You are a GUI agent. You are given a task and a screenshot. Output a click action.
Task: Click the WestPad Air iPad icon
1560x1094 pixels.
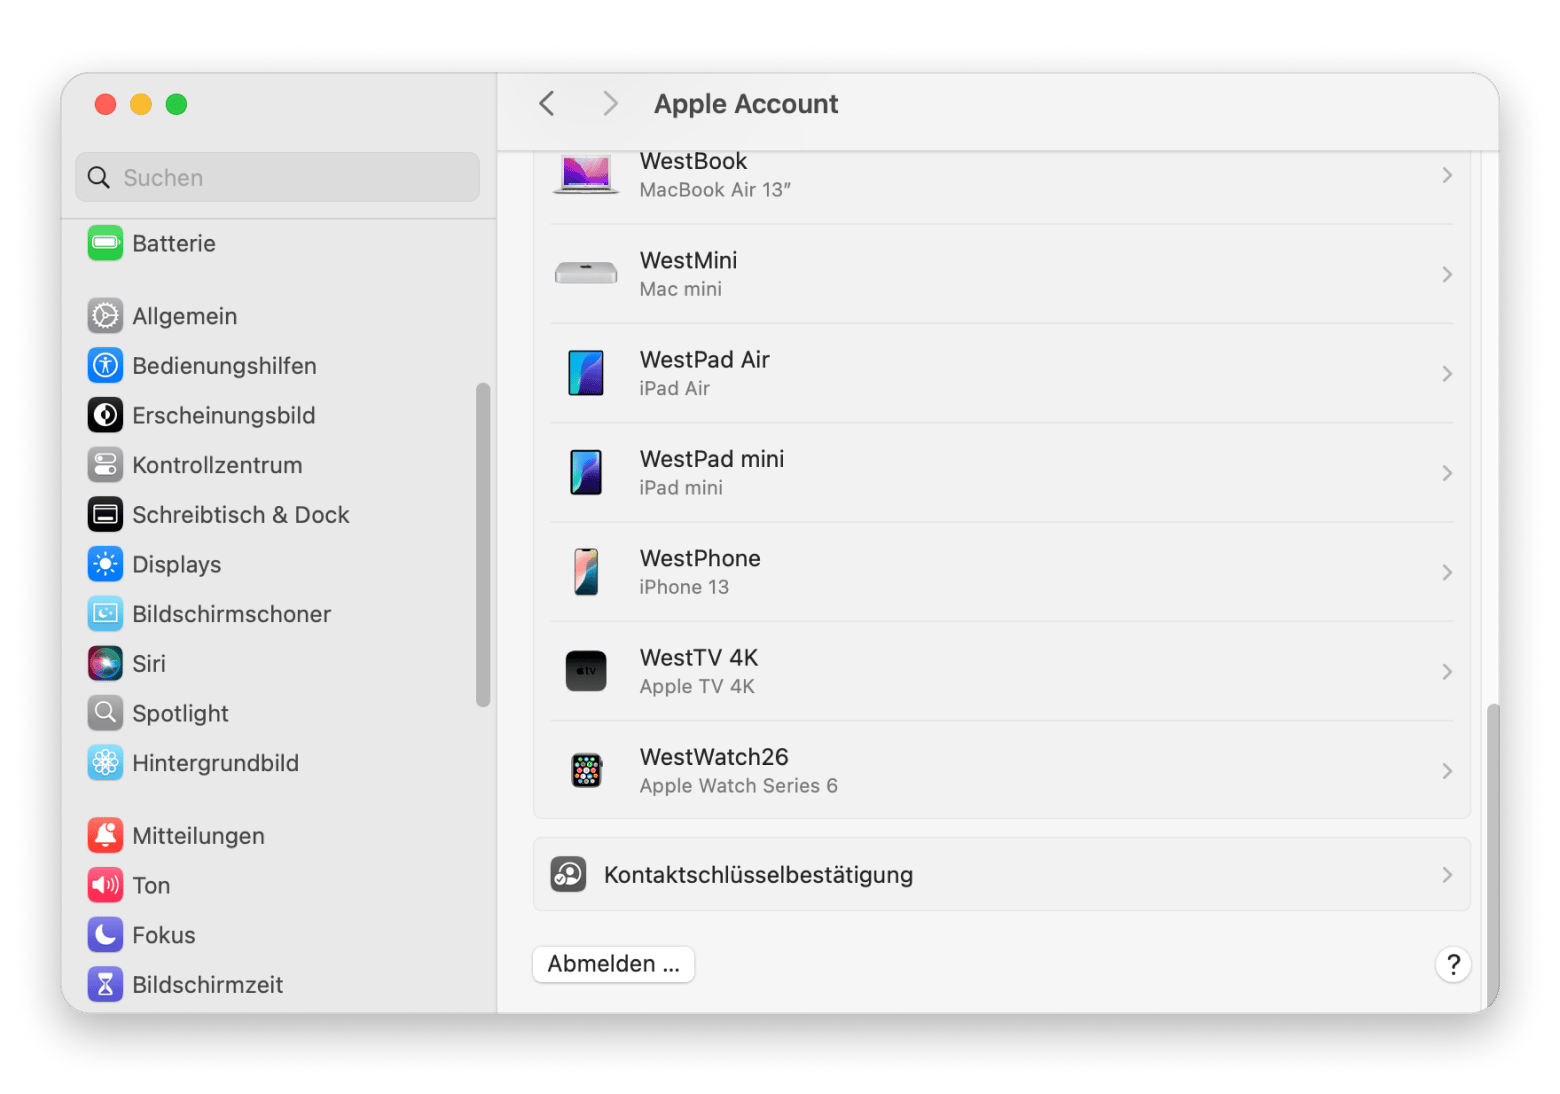[x=586, y=373]
